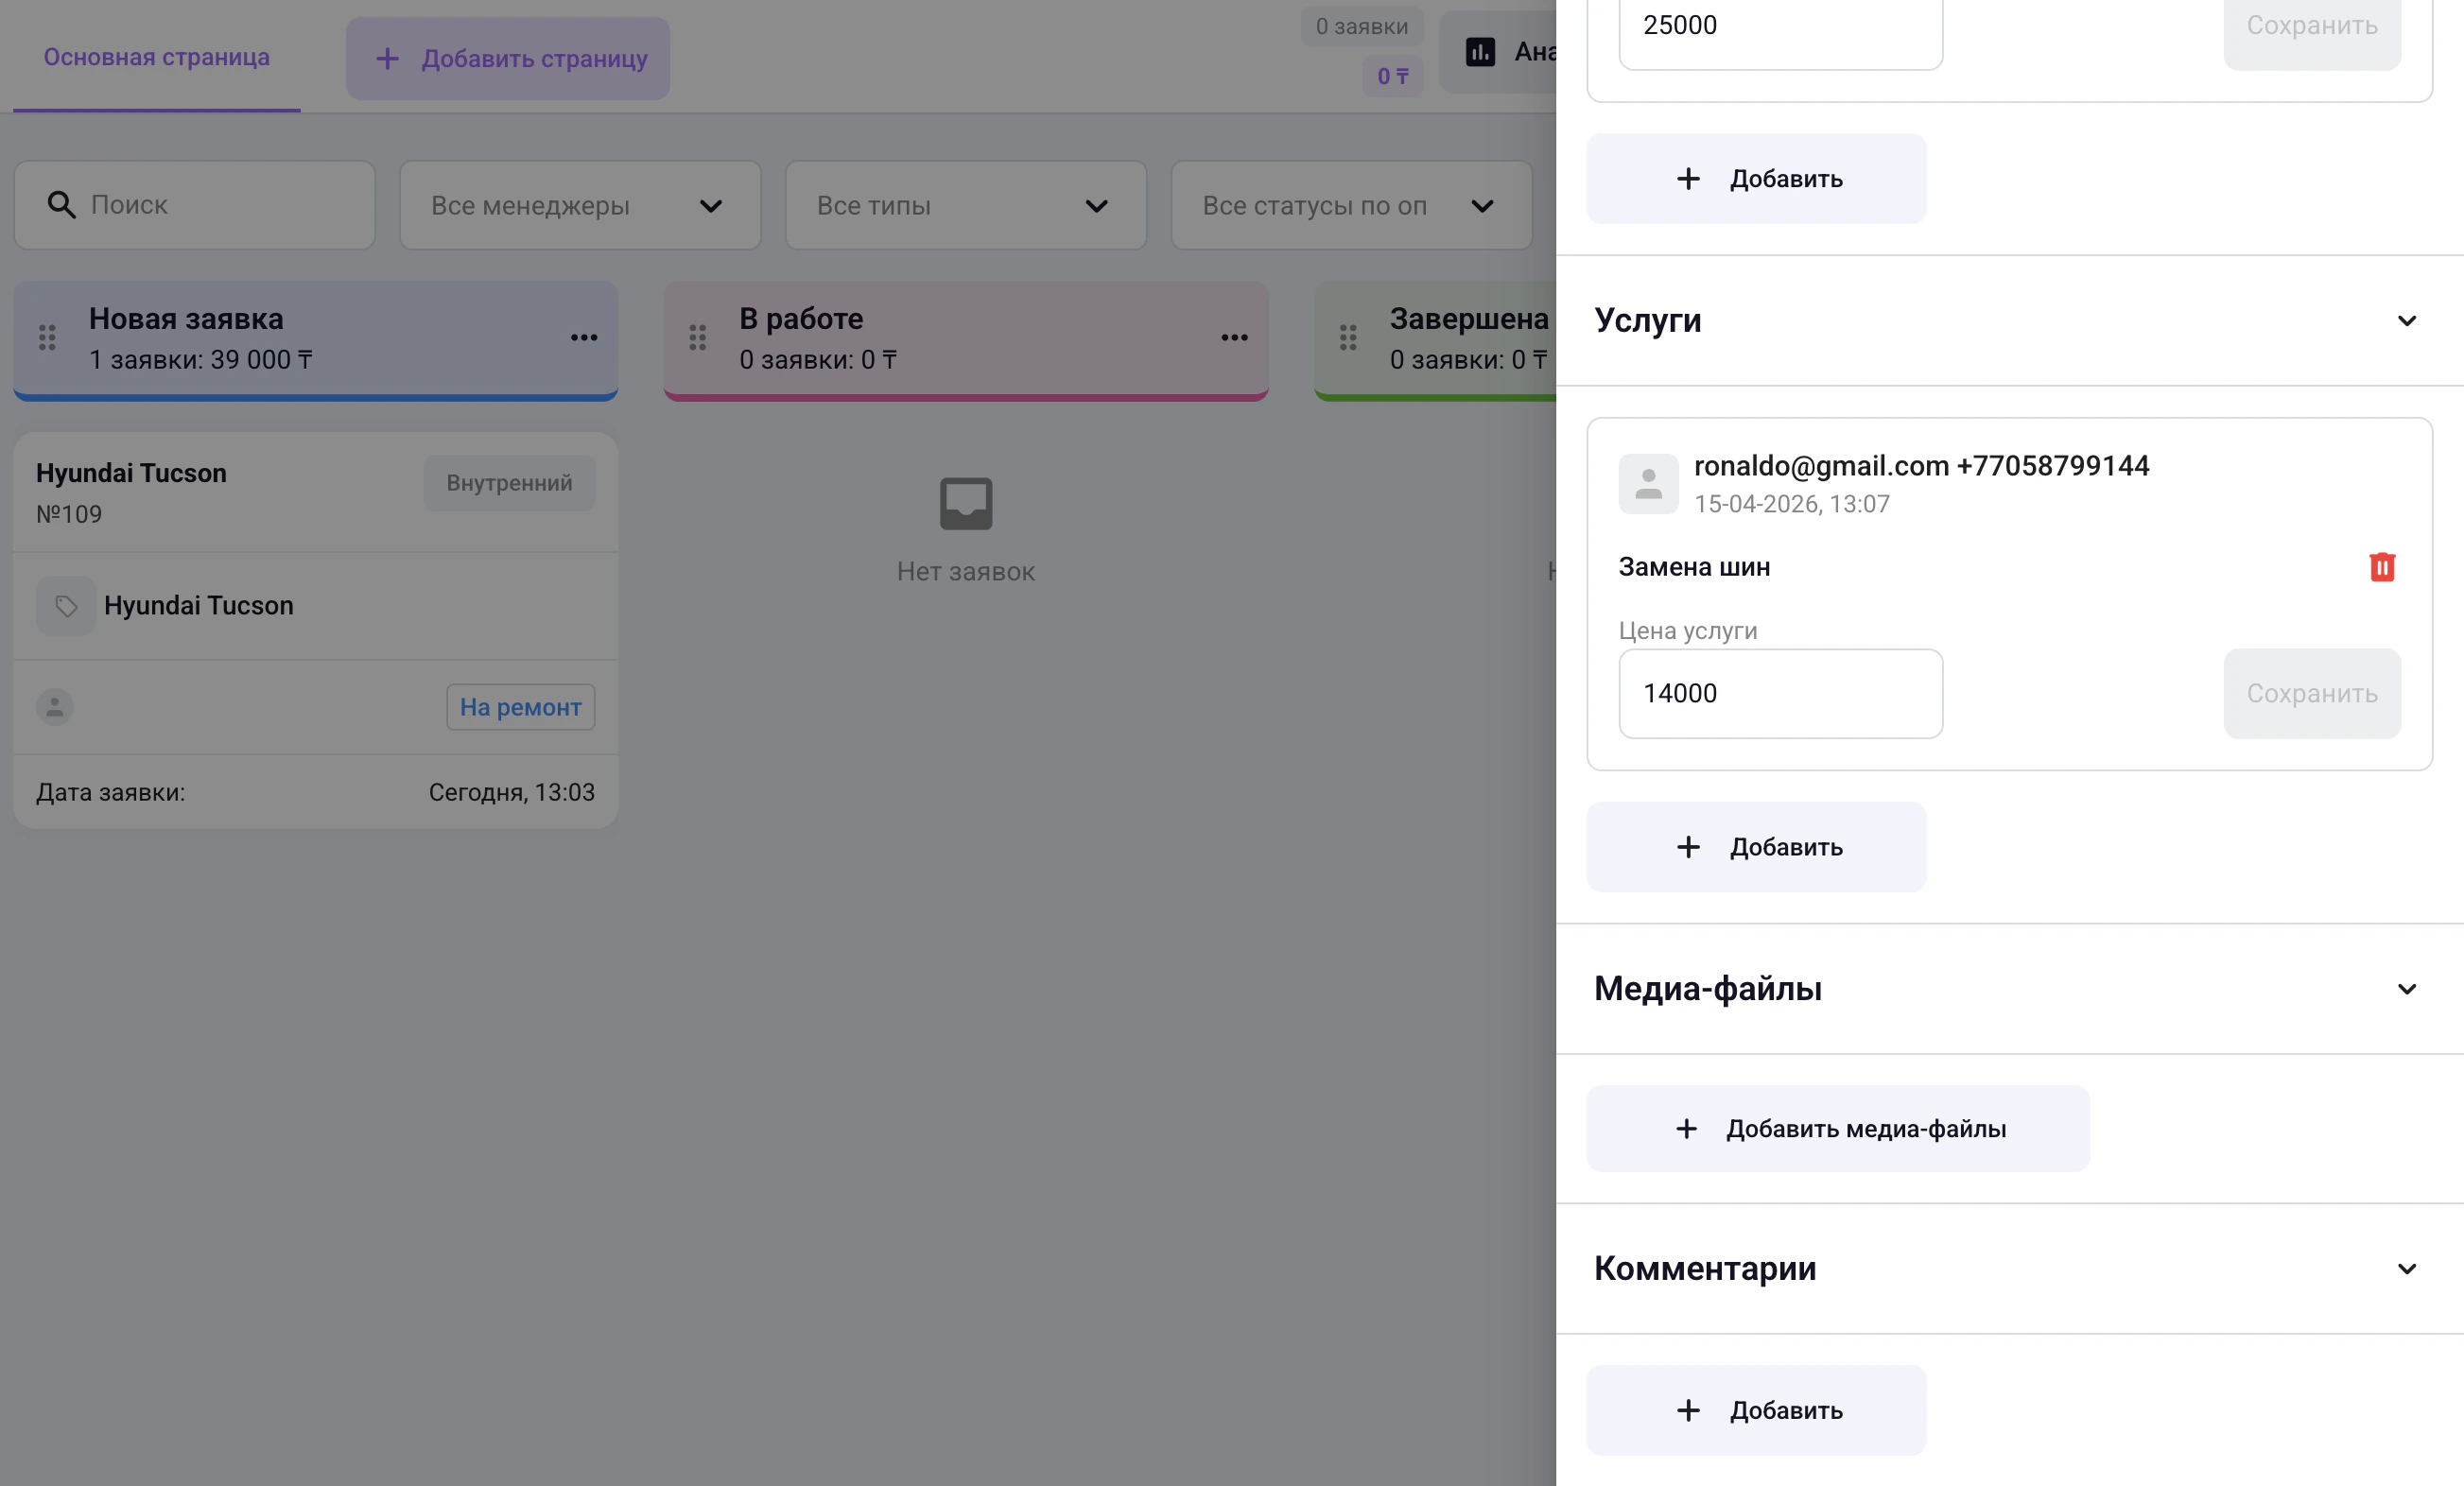Click the analytics chart icon
This screenshot has height=1486, width=2464.
(1480, 52)
